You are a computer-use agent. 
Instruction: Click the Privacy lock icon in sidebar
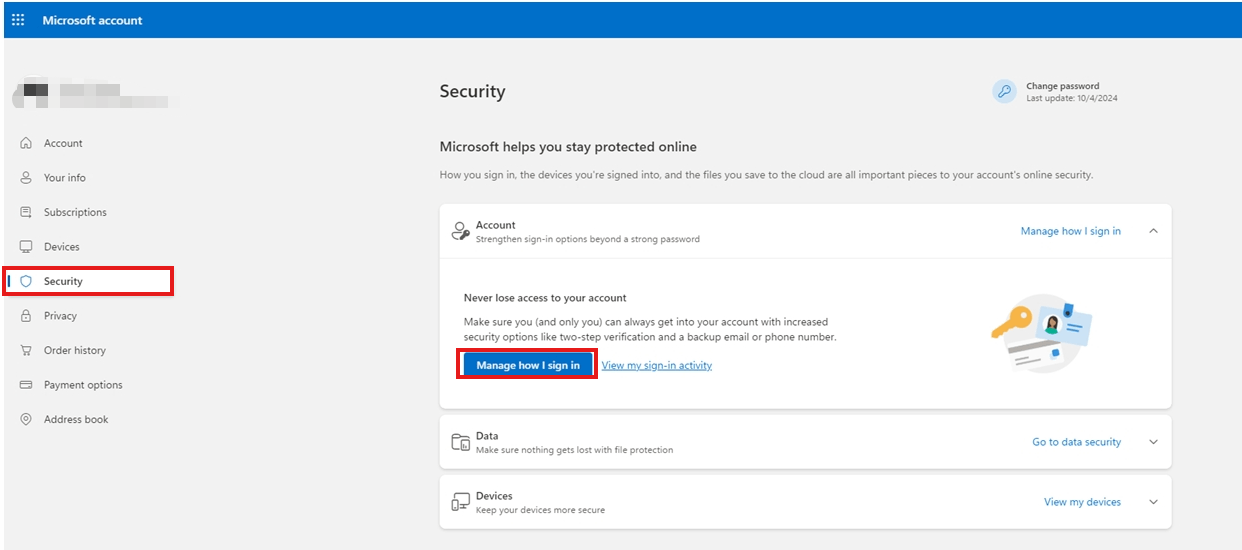click(26, 316)
